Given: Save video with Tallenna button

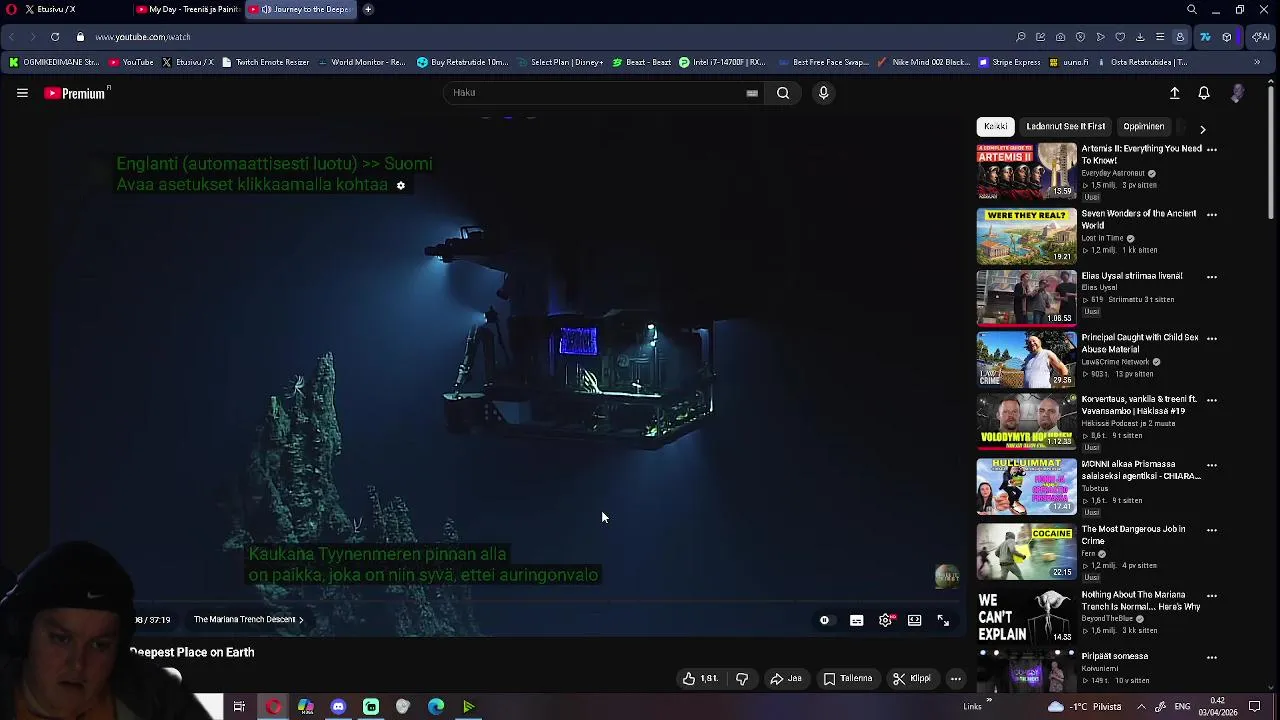Looking at the screenshot, I should (x=848, y=679).
